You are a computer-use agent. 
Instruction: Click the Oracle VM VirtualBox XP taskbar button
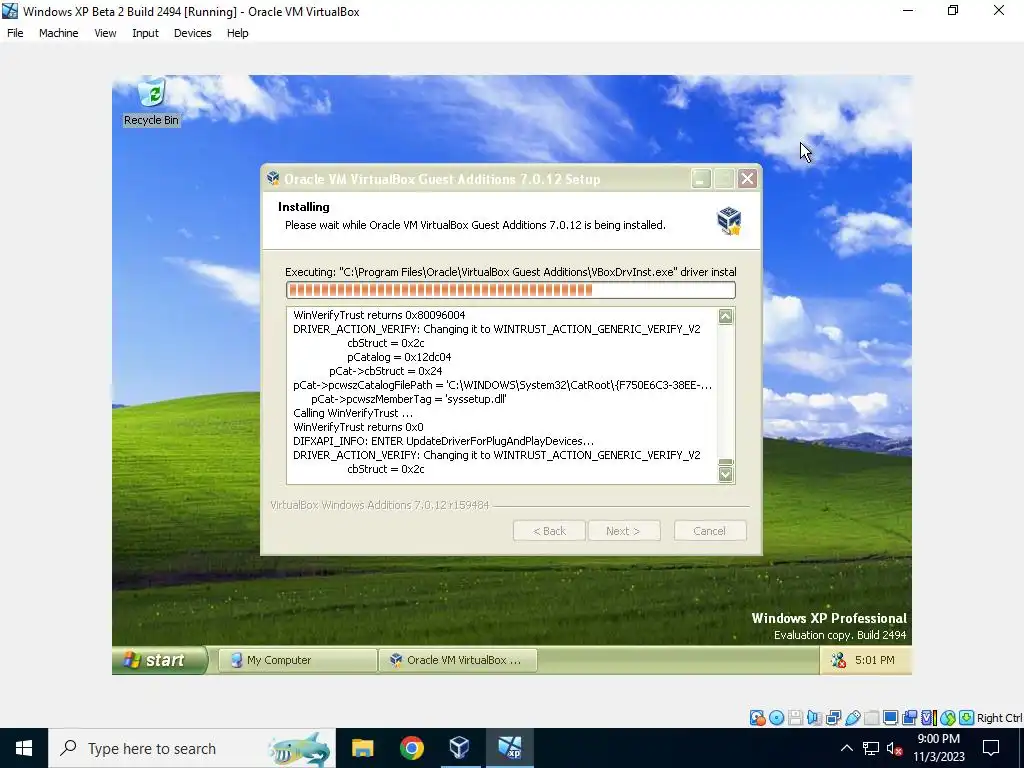tap(458, 660)
